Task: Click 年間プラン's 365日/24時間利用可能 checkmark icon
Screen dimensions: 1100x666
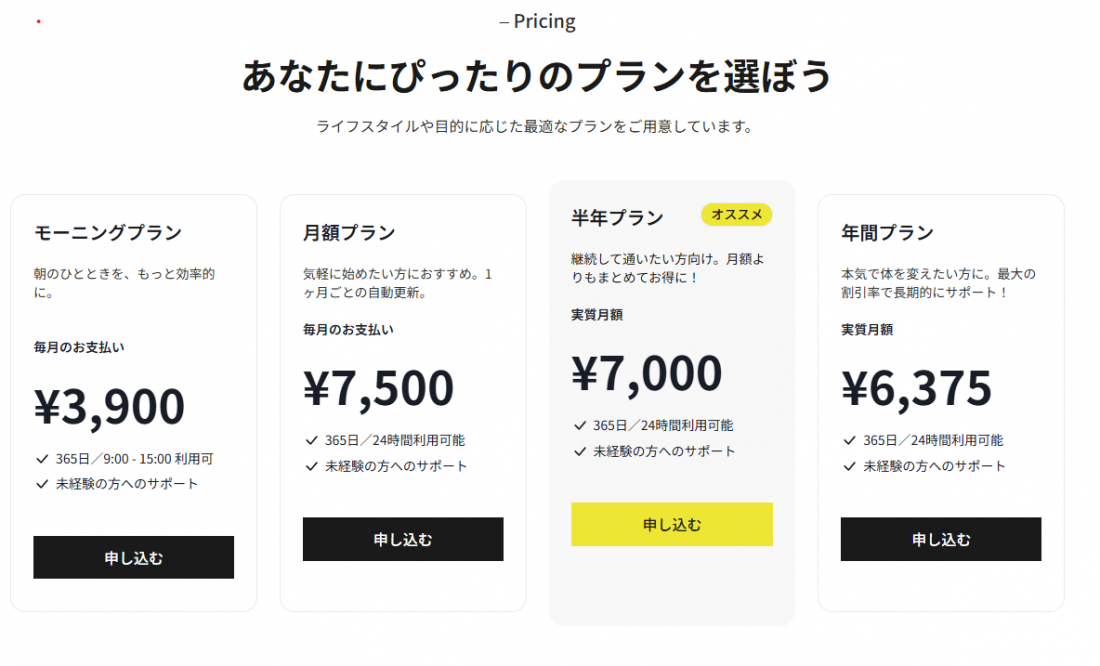Action: click(x=849, y=440)
